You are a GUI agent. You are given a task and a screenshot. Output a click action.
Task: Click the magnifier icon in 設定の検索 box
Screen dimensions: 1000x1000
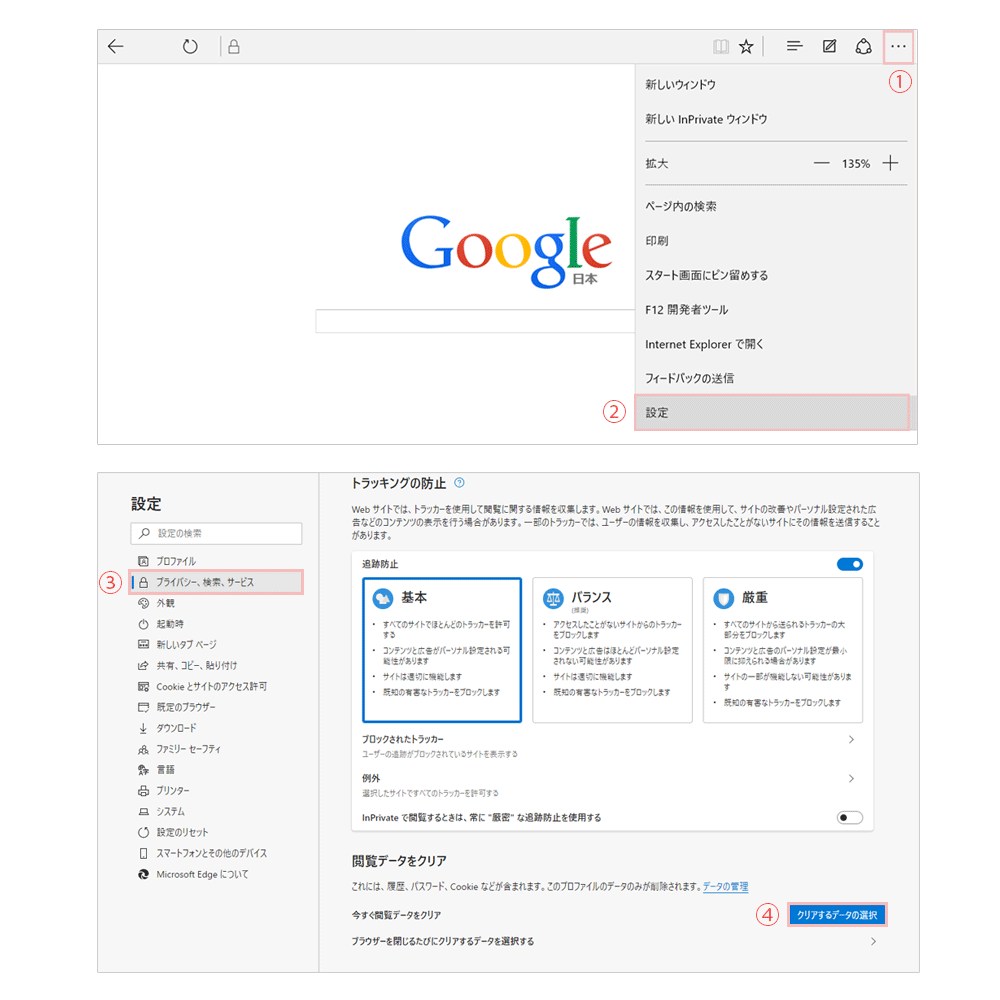(145, 533)
